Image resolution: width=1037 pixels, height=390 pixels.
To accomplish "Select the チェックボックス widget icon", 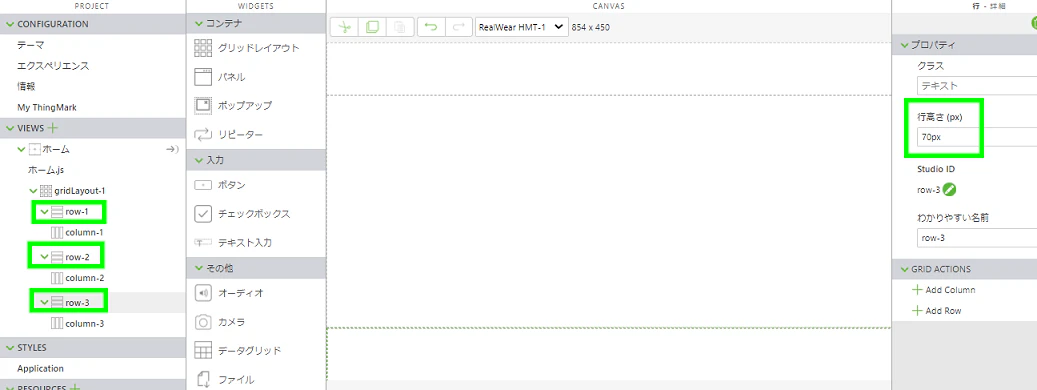I will pyautogui.click(x=202, y=214).
